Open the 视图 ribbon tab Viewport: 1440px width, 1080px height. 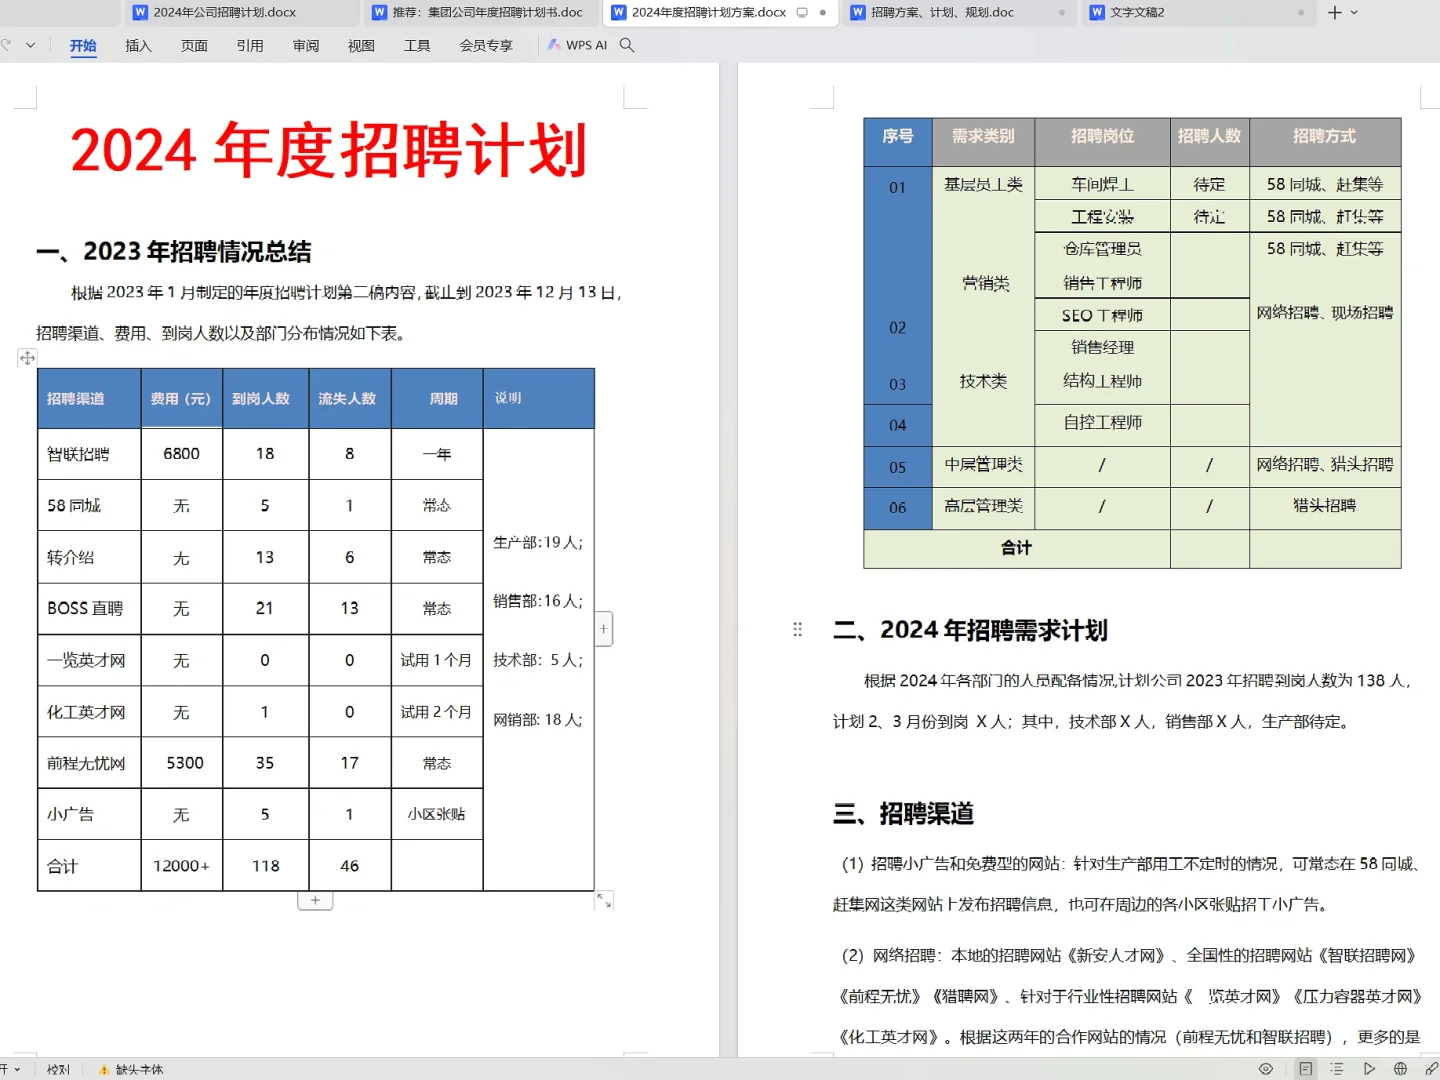coord(361,45)
